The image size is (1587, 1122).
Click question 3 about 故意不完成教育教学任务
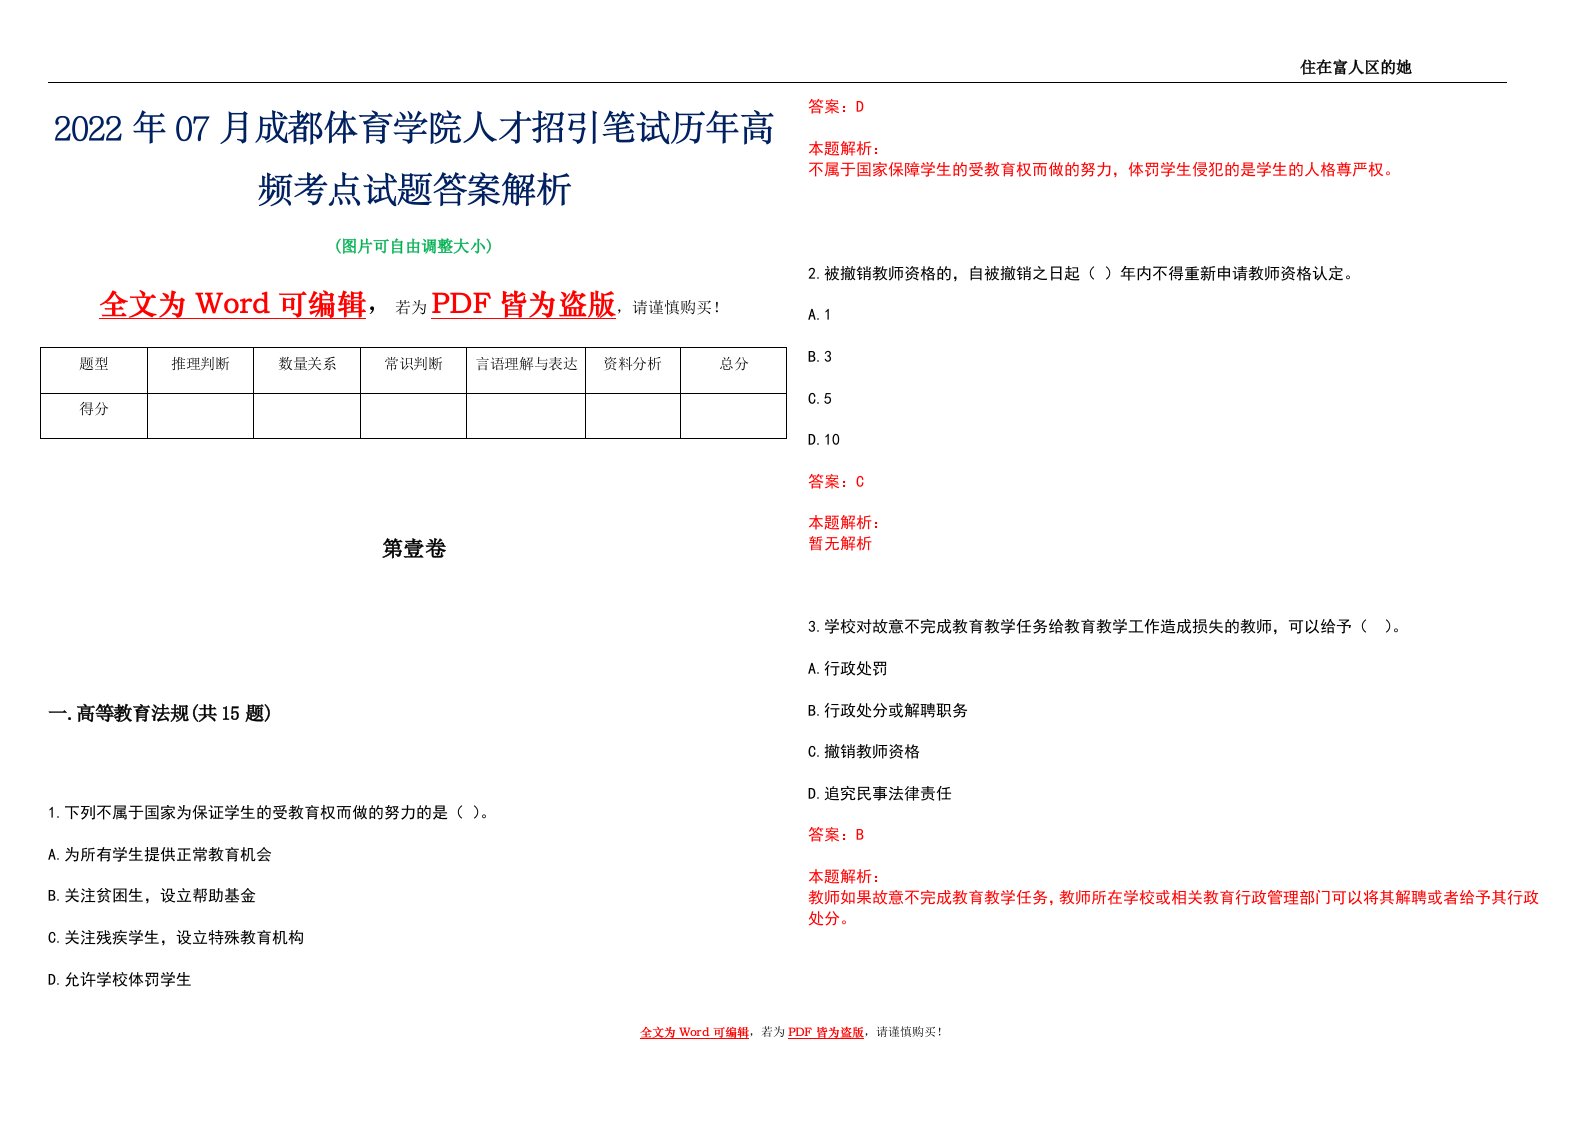pyautogui.click(x=1106, y=627)
